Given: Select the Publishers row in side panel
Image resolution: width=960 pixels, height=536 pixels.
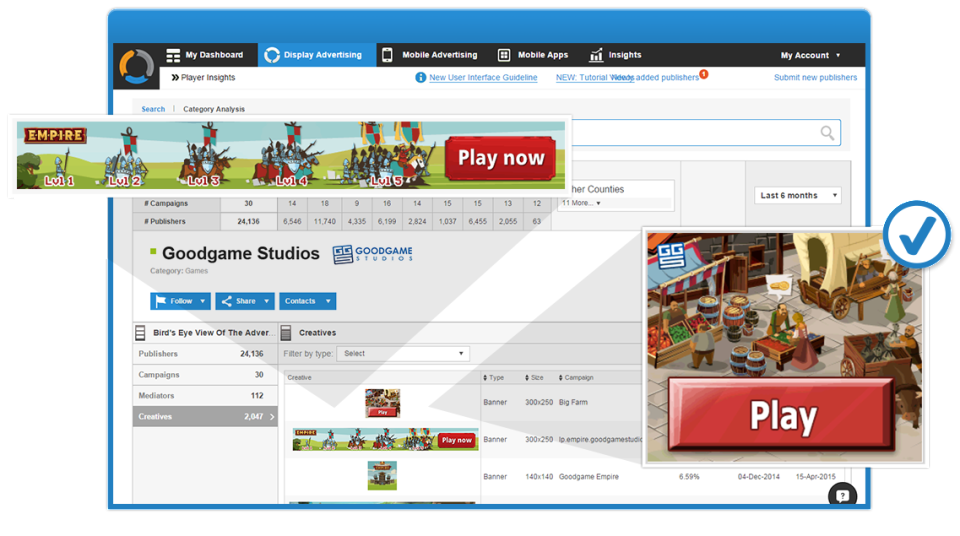Looking at the screenshot, I should point(205,354).
